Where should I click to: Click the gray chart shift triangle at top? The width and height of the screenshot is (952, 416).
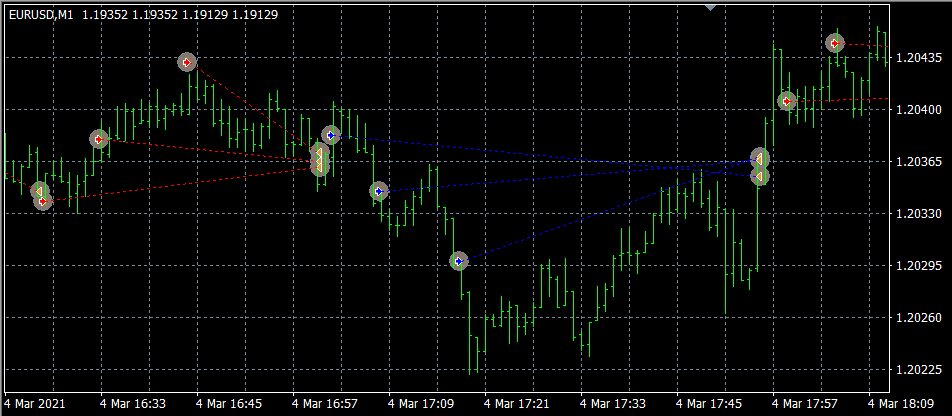(x=710, y=6)
